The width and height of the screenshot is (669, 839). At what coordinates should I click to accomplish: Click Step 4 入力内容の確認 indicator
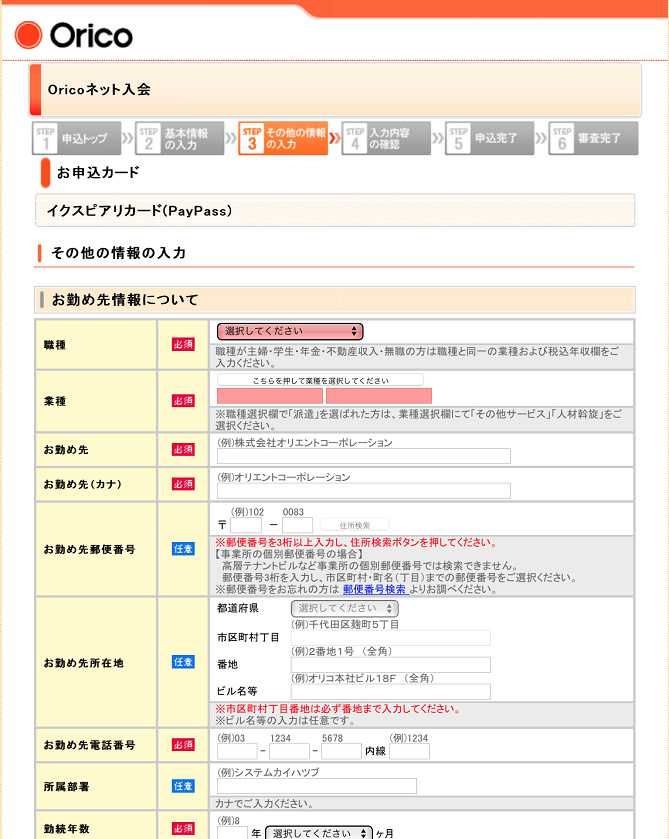[387, 139]
